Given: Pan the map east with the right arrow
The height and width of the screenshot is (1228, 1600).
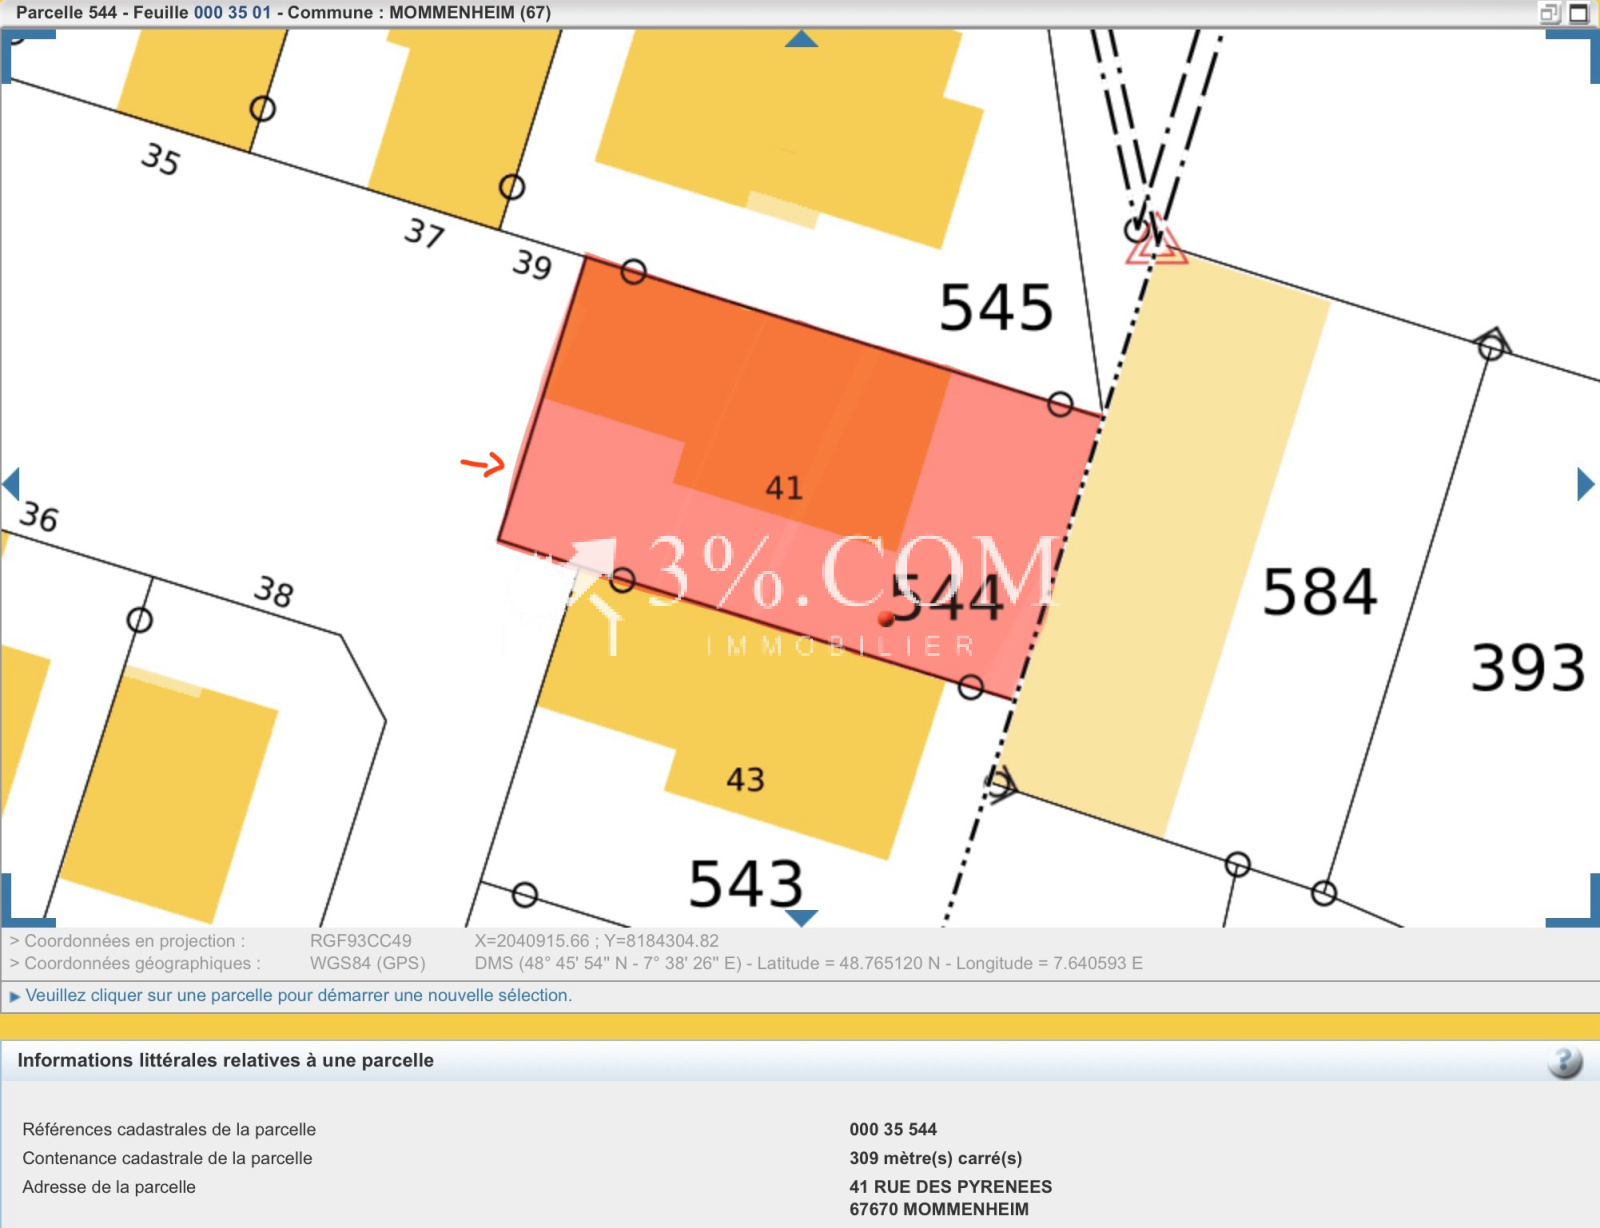Looking at the screenshot, I should point(1586,484).
